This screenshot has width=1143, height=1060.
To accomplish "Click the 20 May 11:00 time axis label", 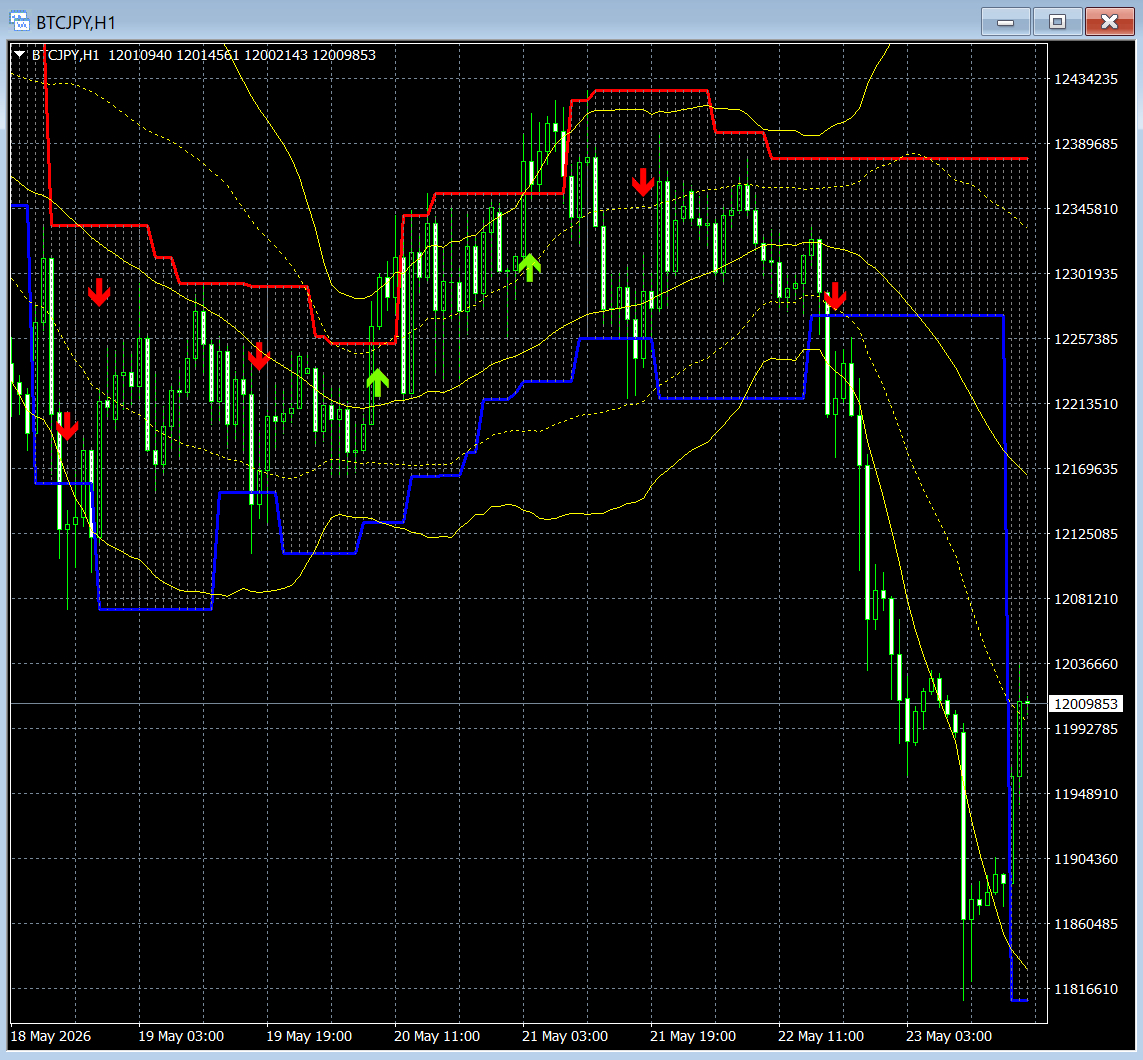I will point(437,1036).
